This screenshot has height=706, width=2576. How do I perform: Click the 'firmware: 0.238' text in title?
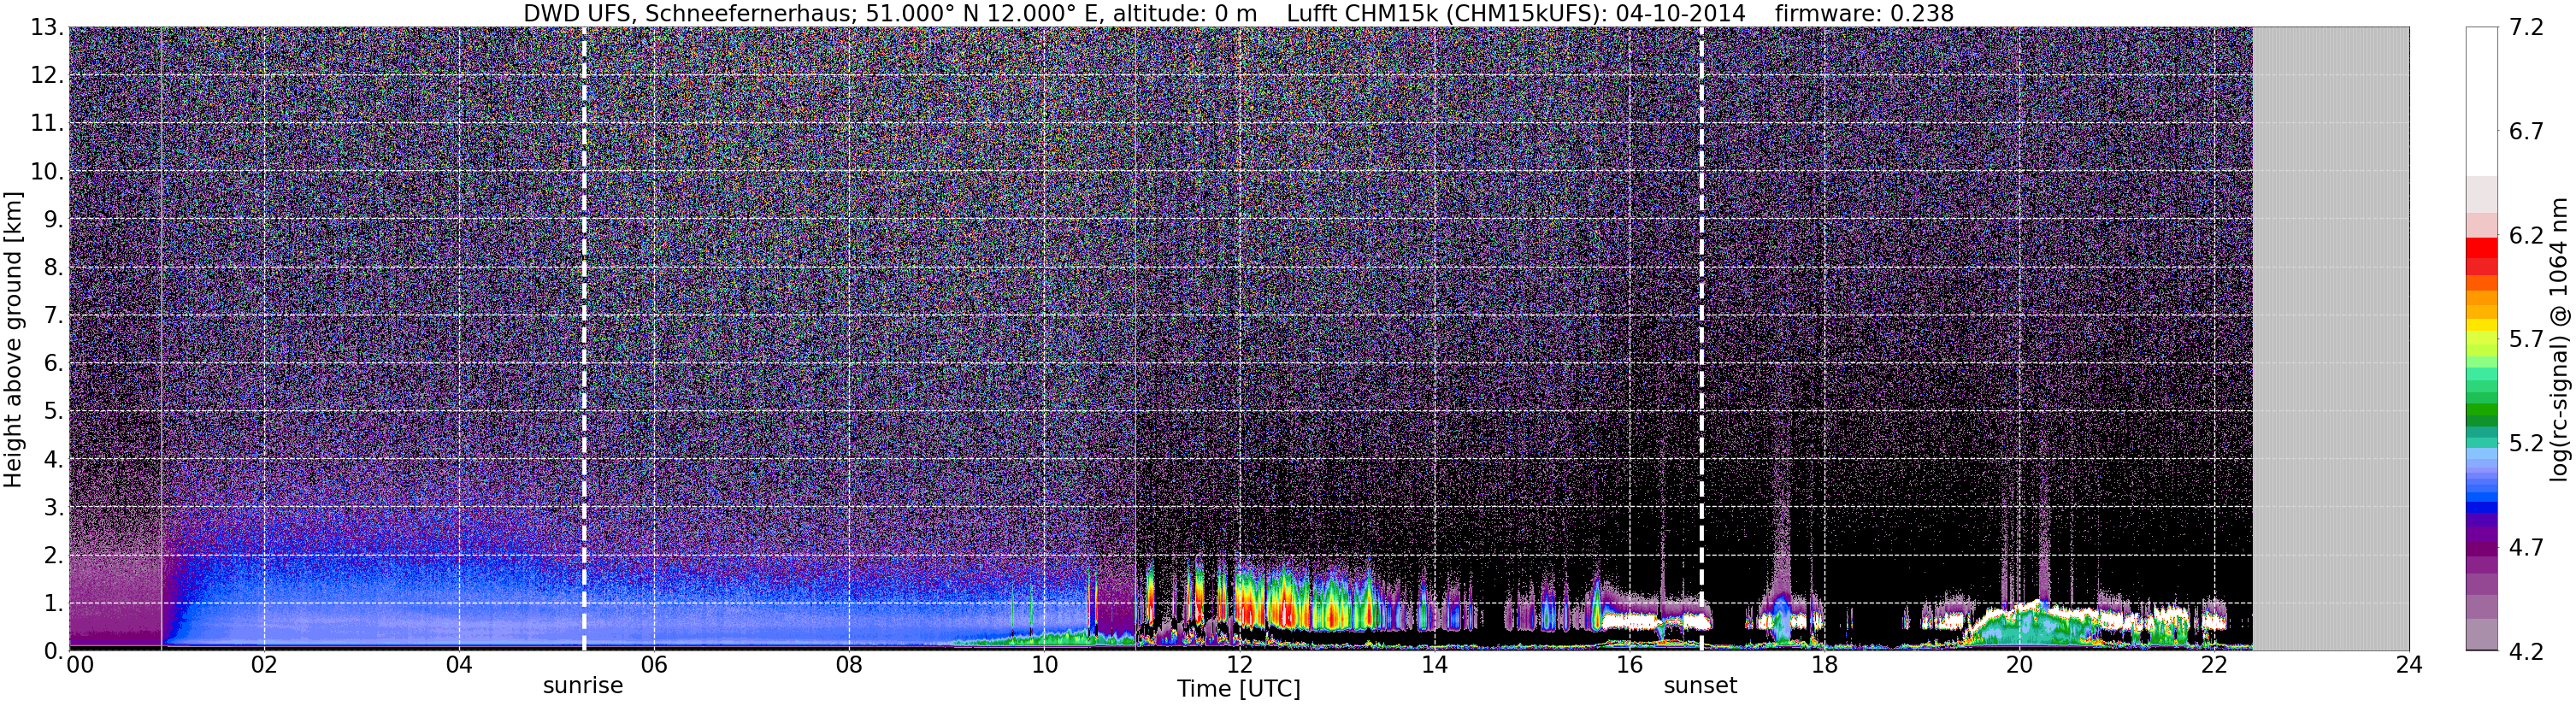[1864, 13]
